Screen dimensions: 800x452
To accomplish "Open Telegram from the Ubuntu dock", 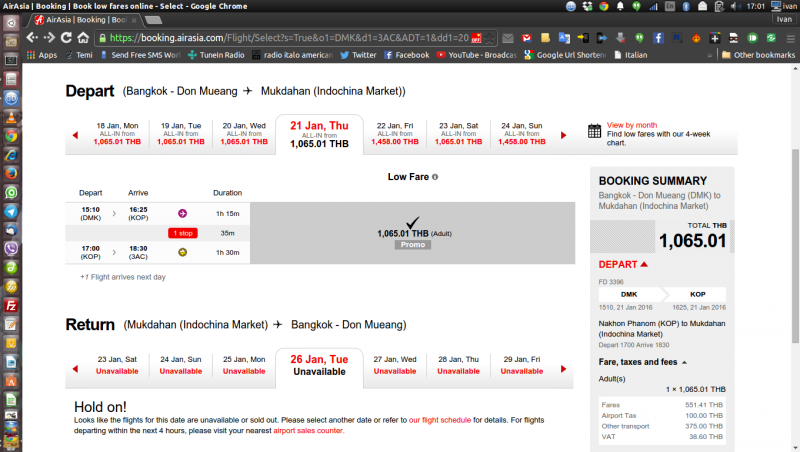I will [x=11, y=211].
